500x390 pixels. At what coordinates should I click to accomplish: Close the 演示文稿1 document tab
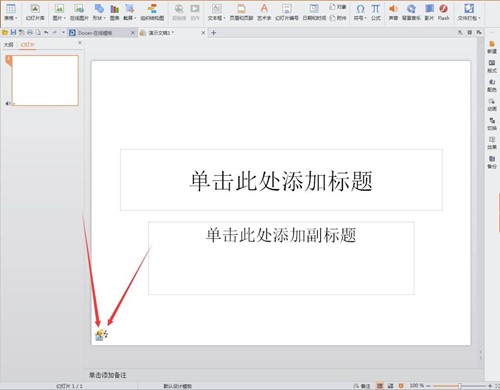(203, 33)
